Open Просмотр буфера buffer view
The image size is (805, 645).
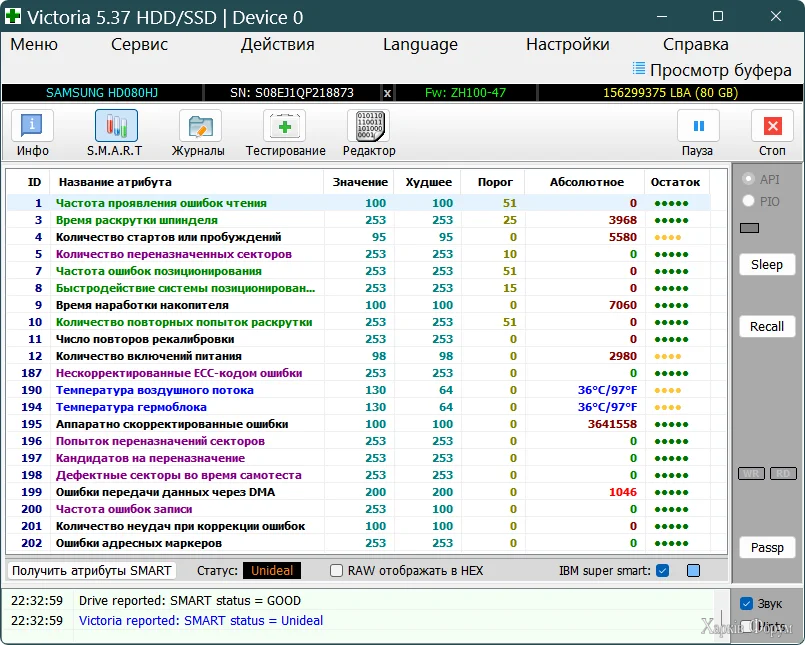click(x=712, y=70)
